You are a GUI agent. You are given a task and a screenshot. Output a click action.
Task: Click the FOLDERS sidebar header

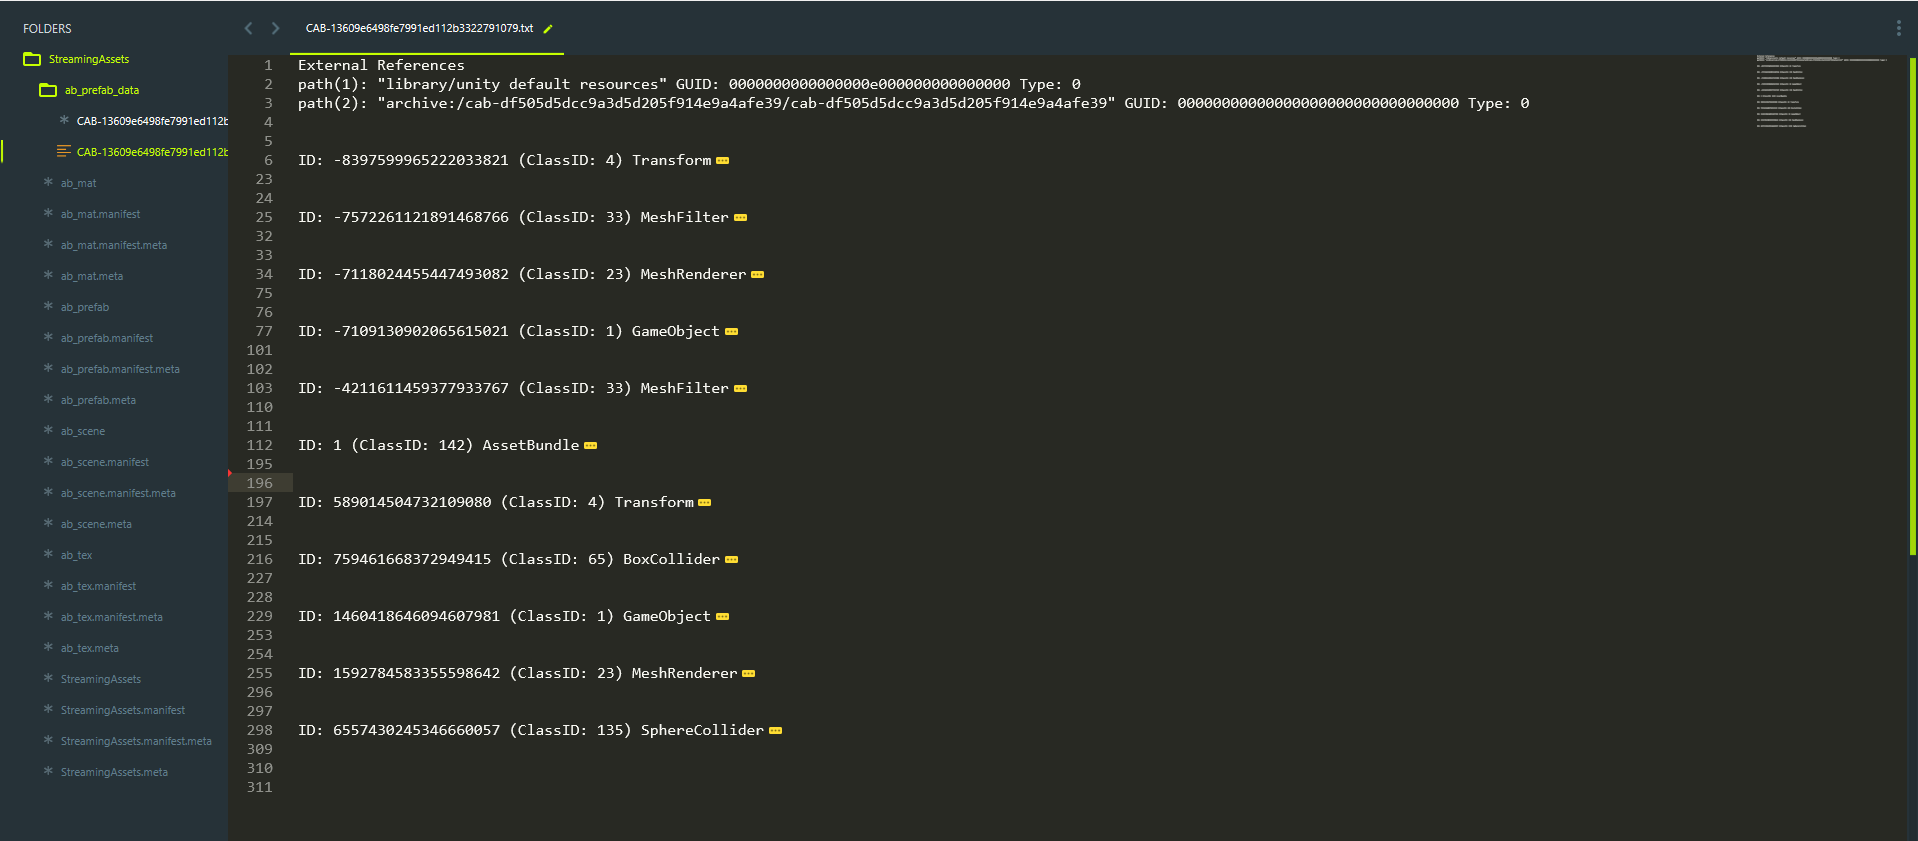point(47,28)
